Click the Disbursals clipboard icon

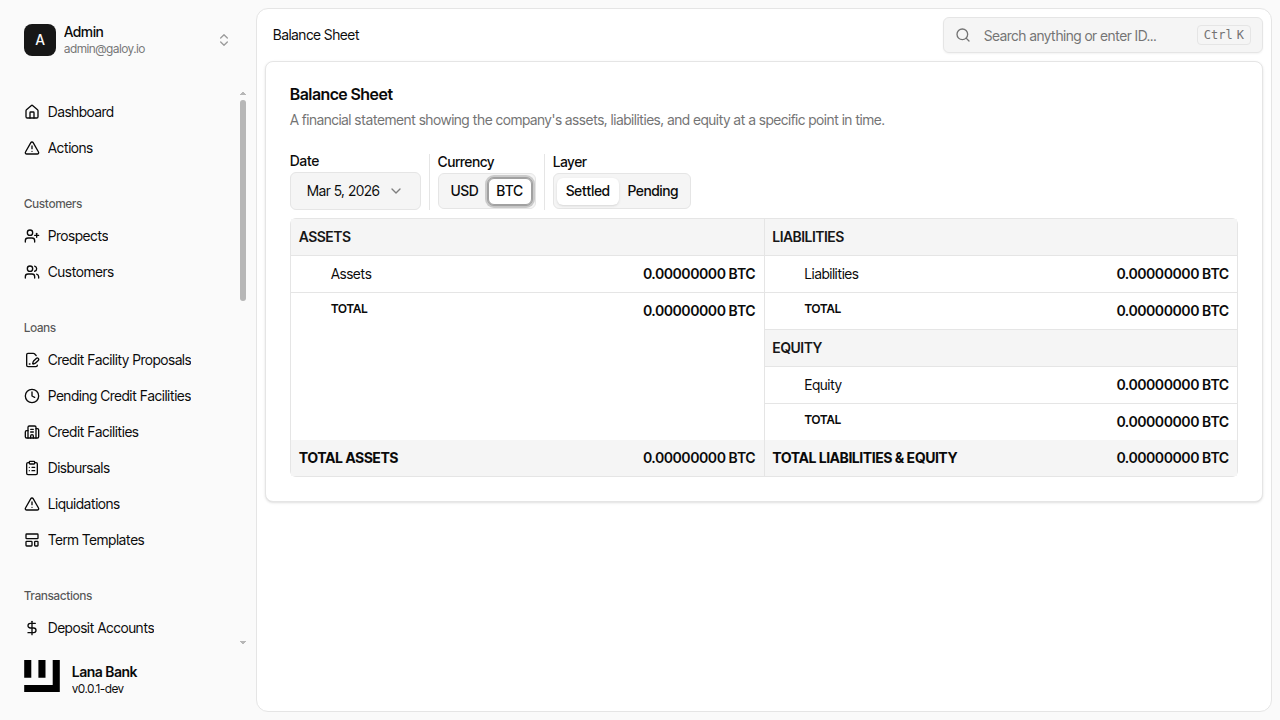32,468
